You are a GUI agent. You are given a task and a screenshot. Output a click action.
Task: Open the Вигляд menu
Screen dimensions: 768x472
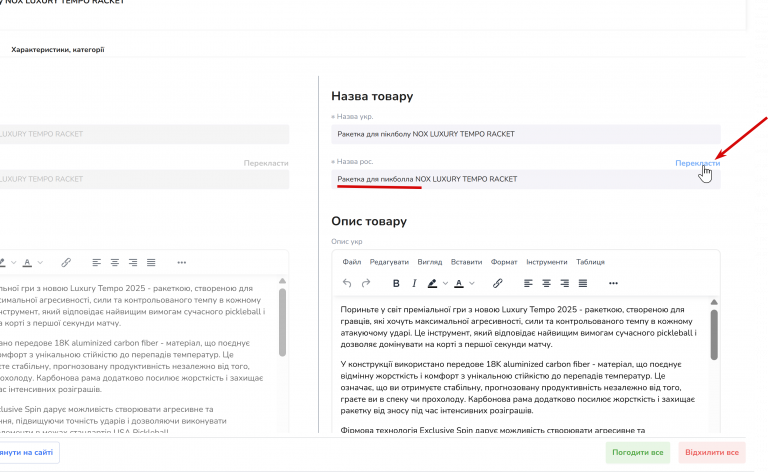(x=430, y=262)
